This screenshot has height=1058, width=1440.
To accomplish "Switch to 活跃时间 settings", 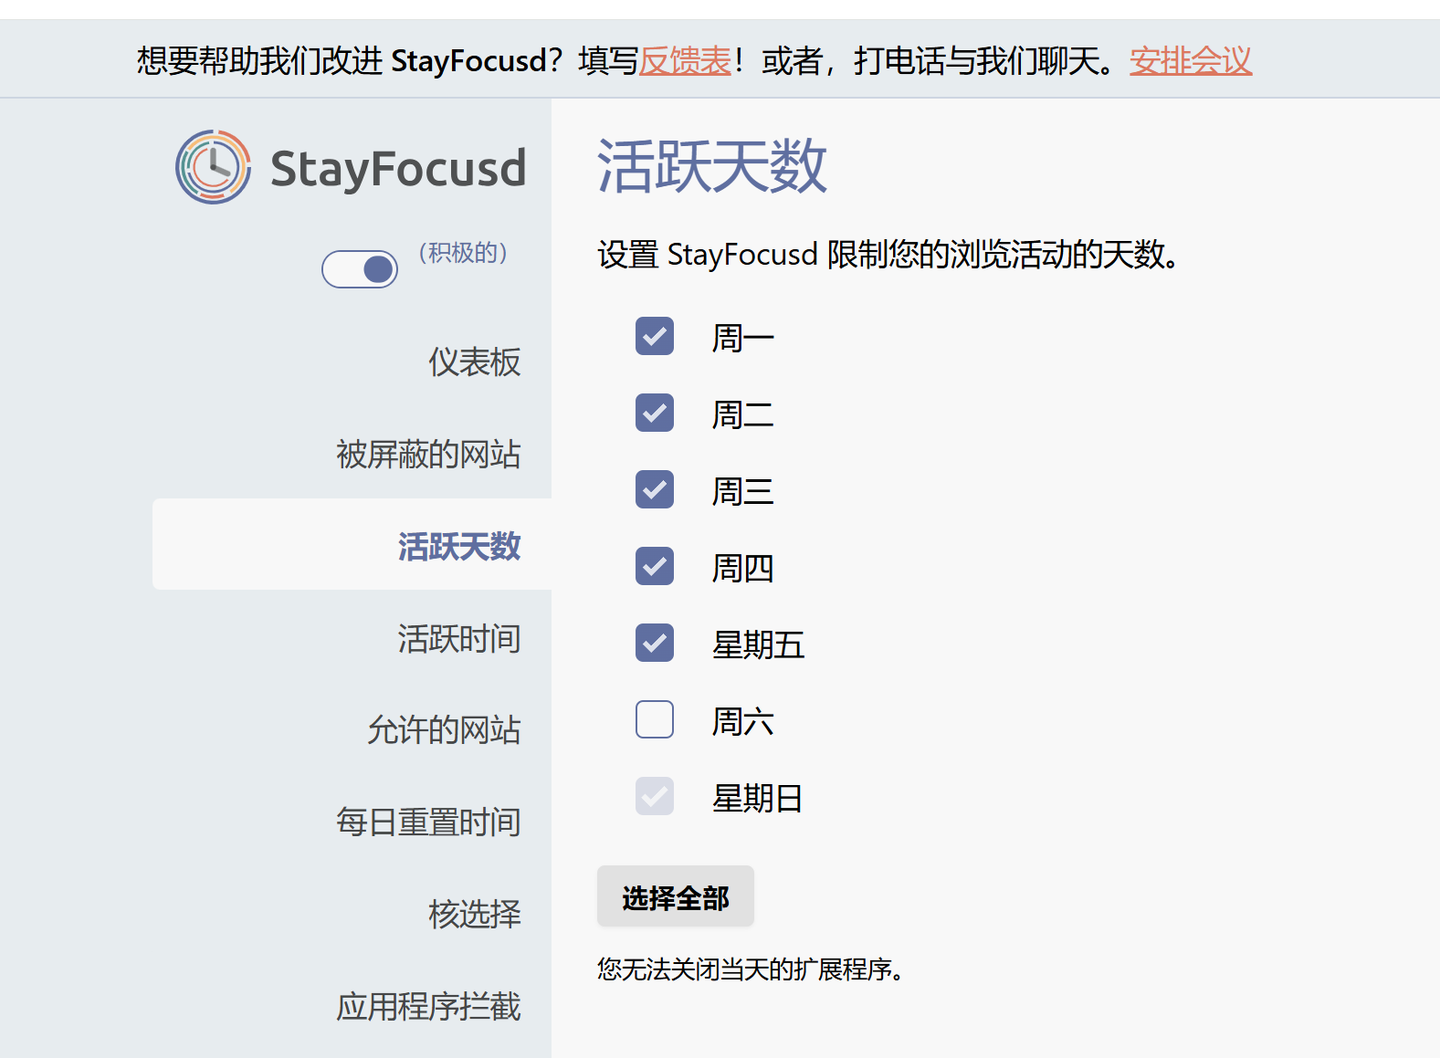I will pos(459,638).
